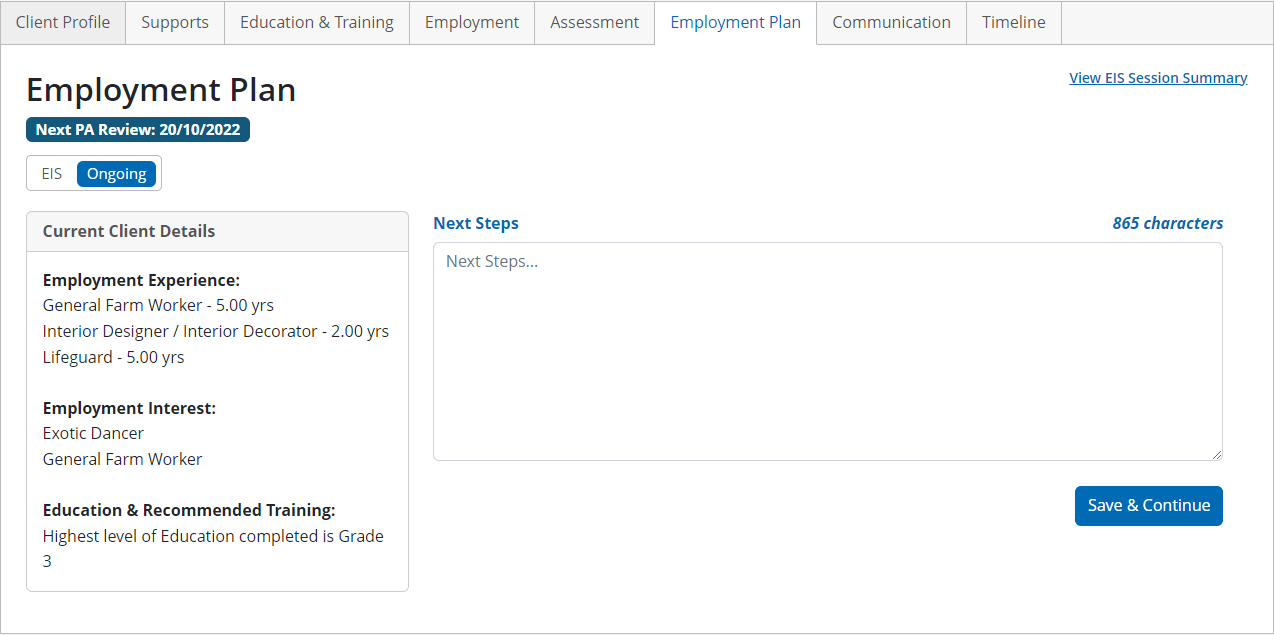Click the Next Steps resize handle

(1217, 455)
